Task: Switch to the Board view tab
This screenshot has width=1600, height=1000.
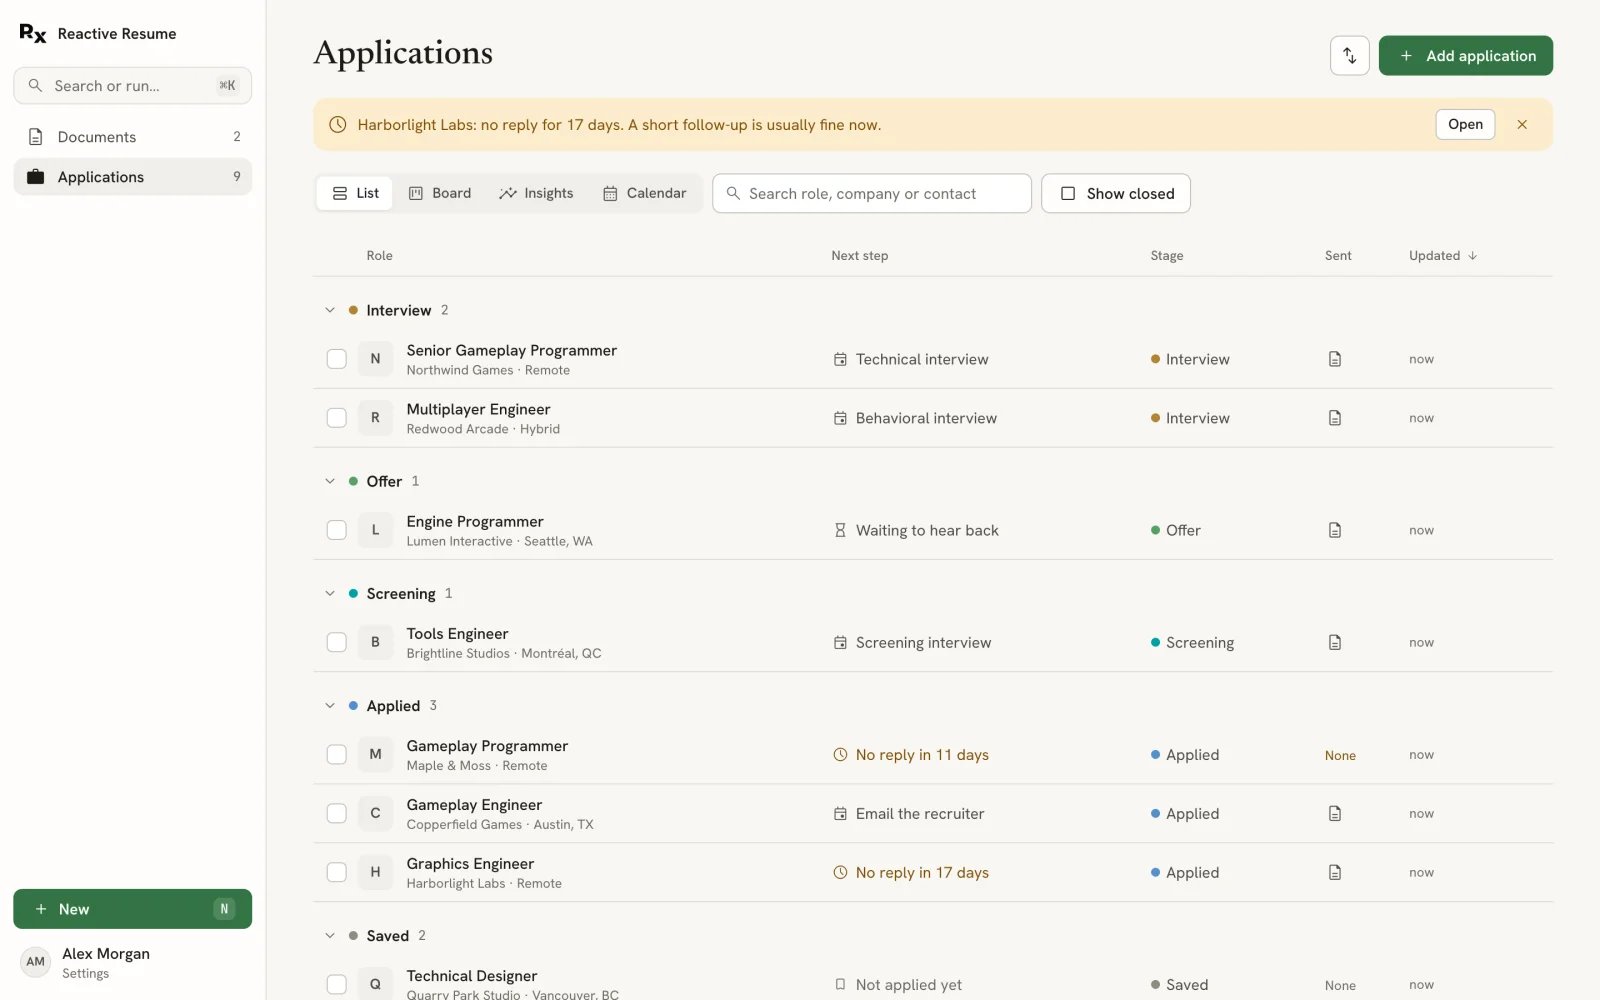Action: pyautogui.click(x=440, y=194)
